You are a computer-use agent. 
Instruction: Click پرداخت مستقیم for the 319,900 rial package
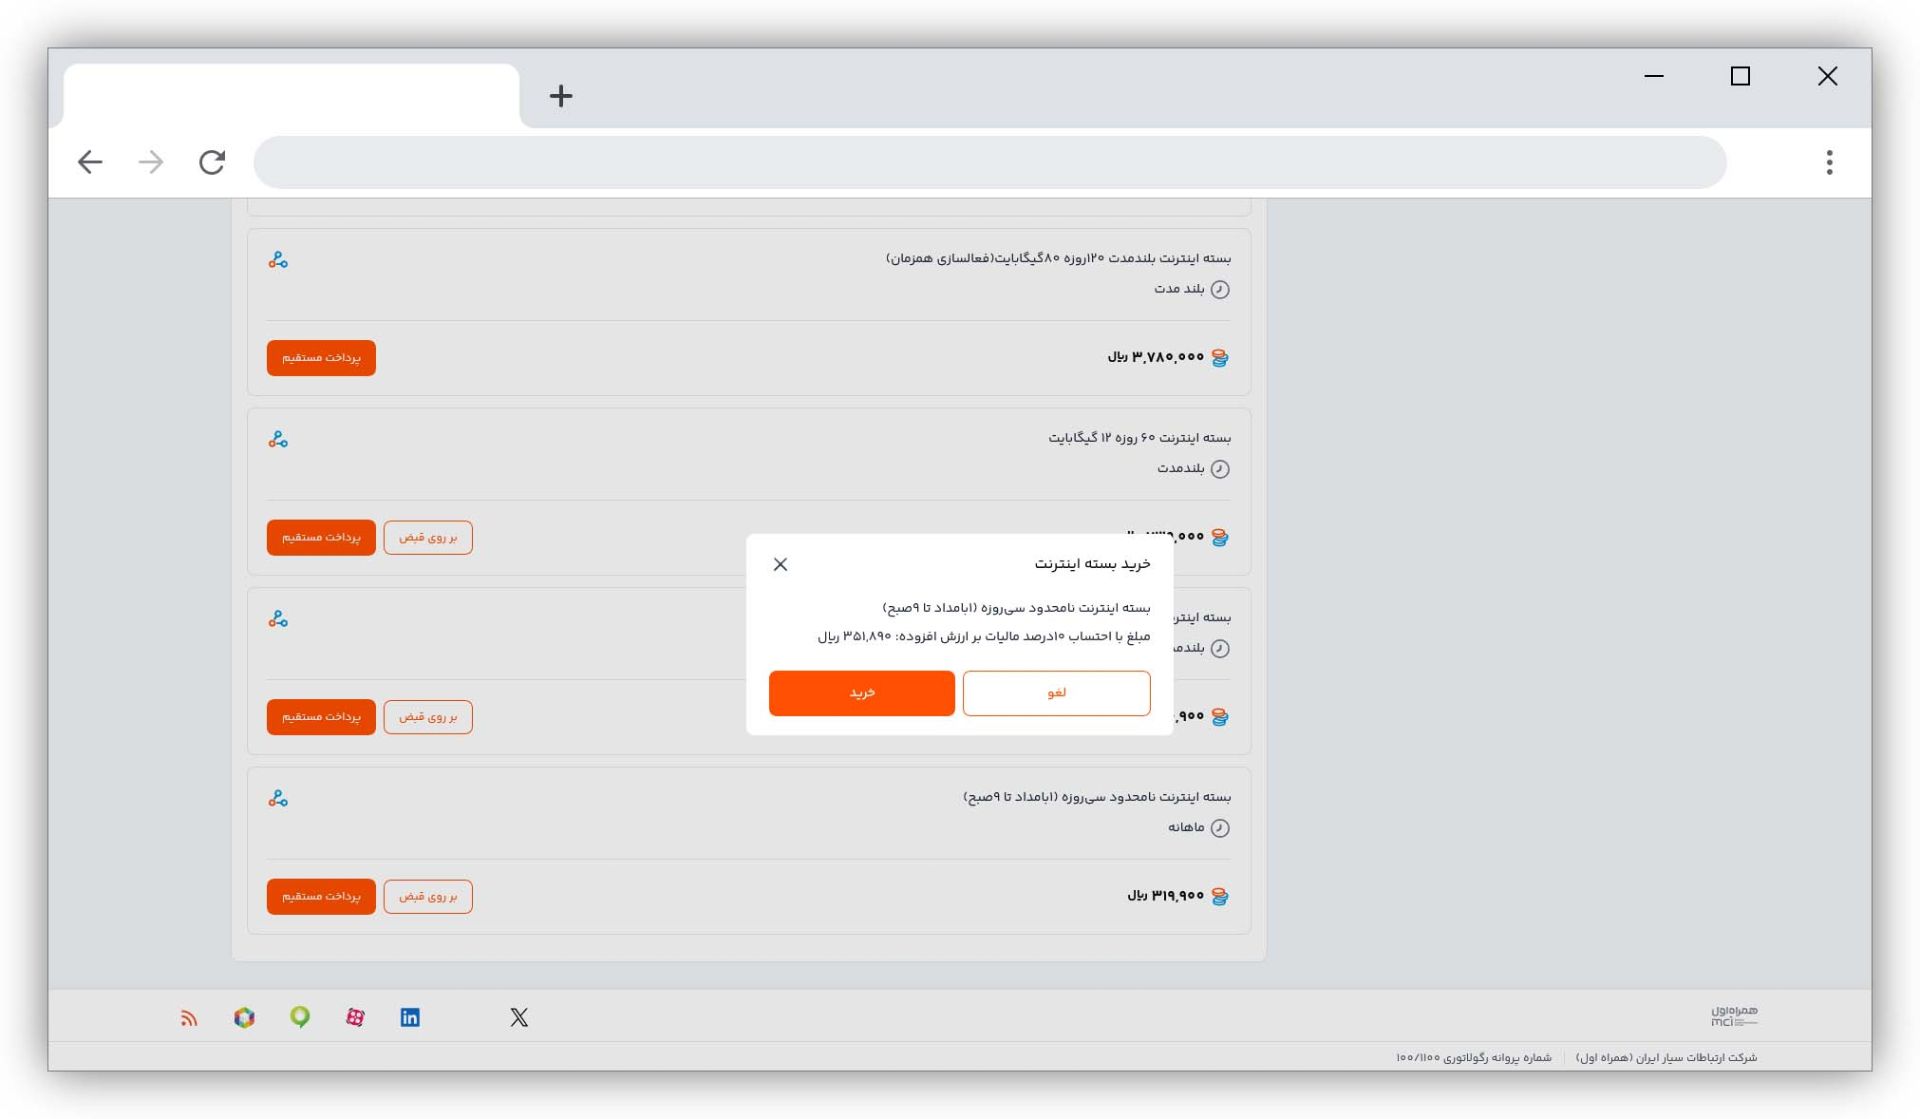pos(321,897)
